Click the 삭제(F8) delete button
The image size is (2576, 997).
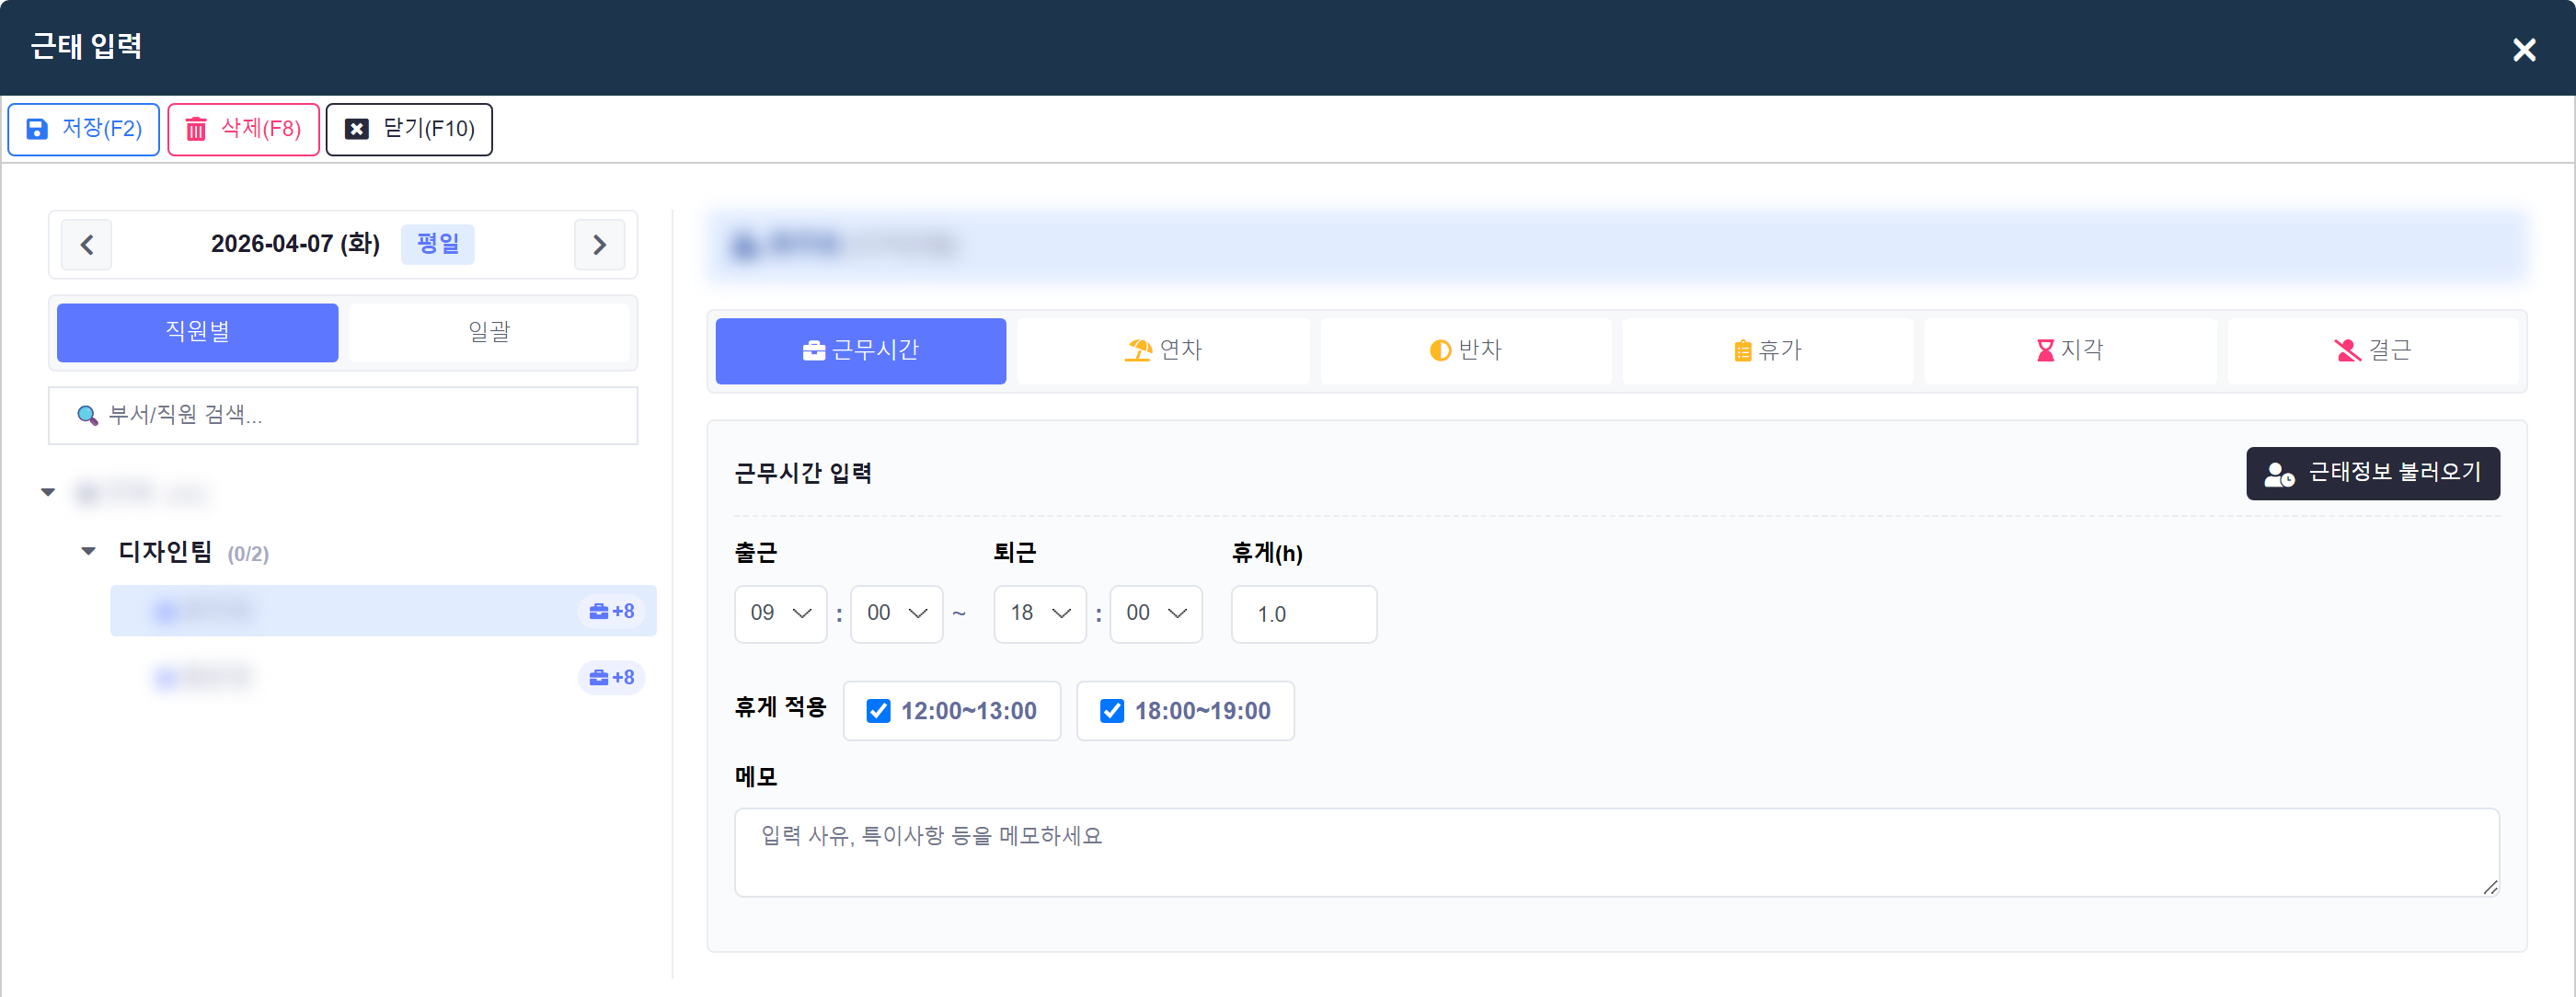(243, 129)
